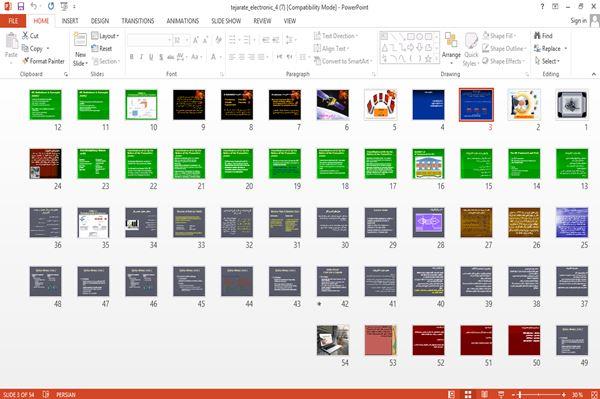Open the Shape Outline dropdown
The image size is (600, 399).
coord(505,49)
